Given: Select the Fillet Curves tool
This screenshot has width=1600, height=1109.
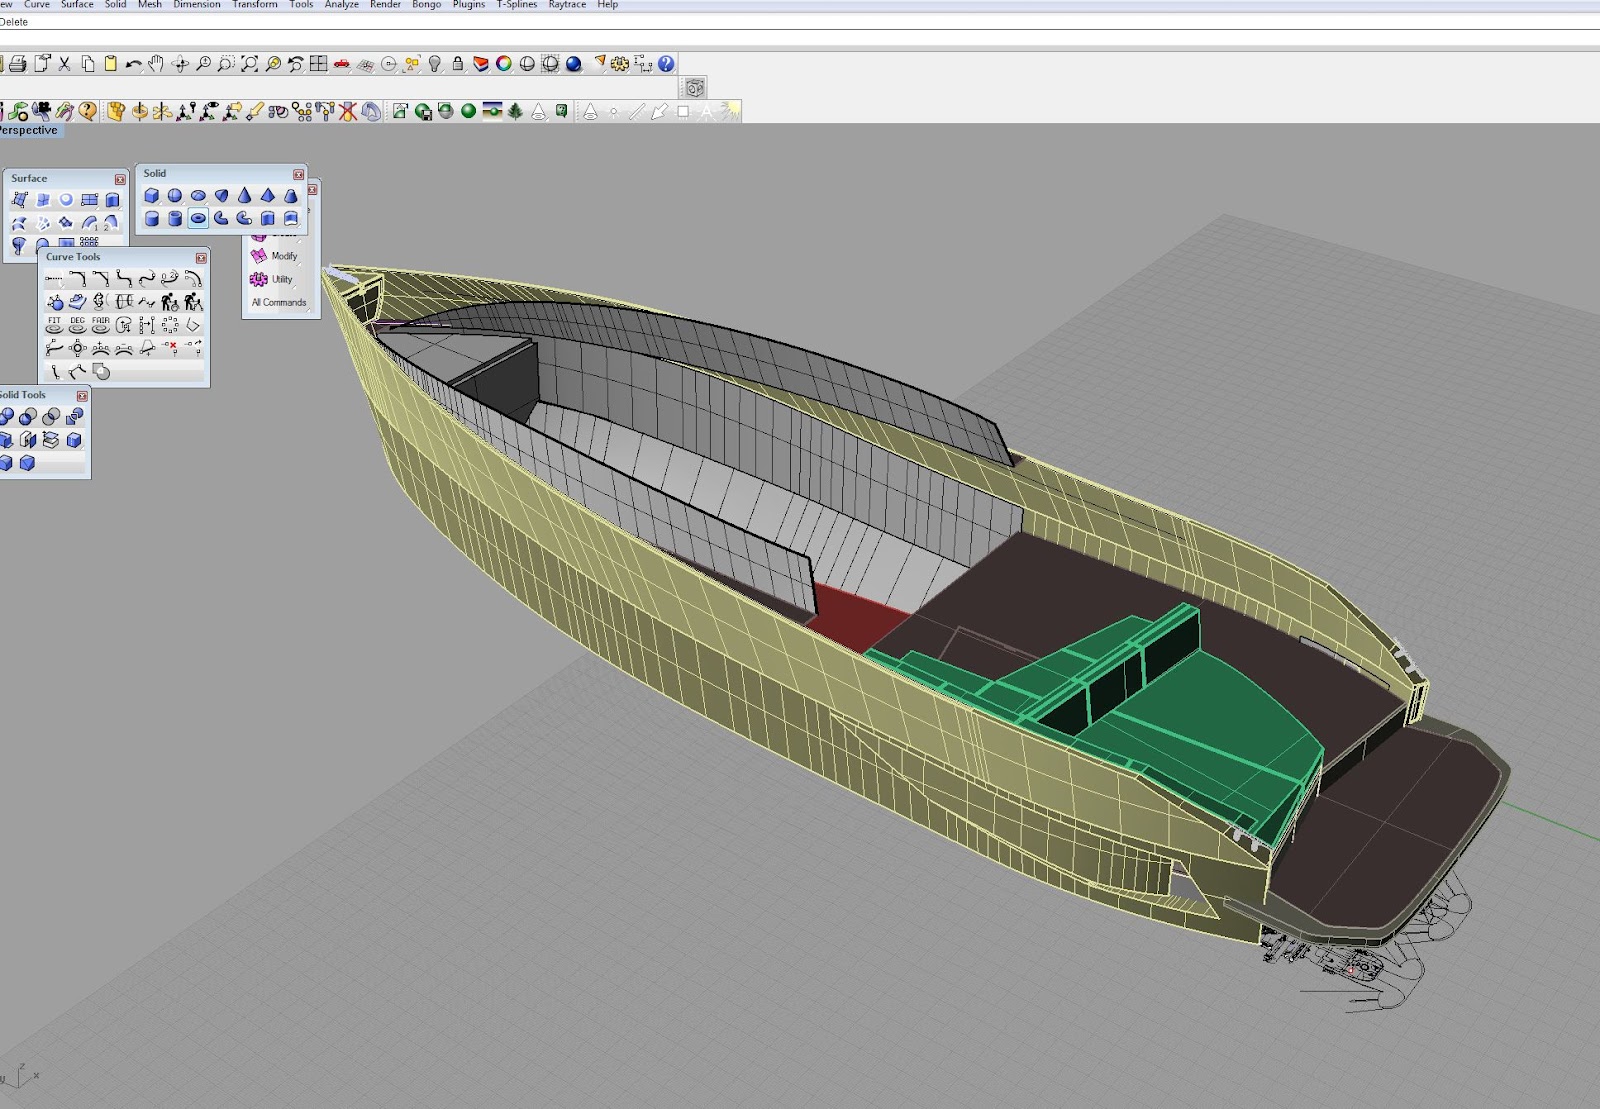Looking at the screenshot, I should pyautogui.click(x=77, y=279).
